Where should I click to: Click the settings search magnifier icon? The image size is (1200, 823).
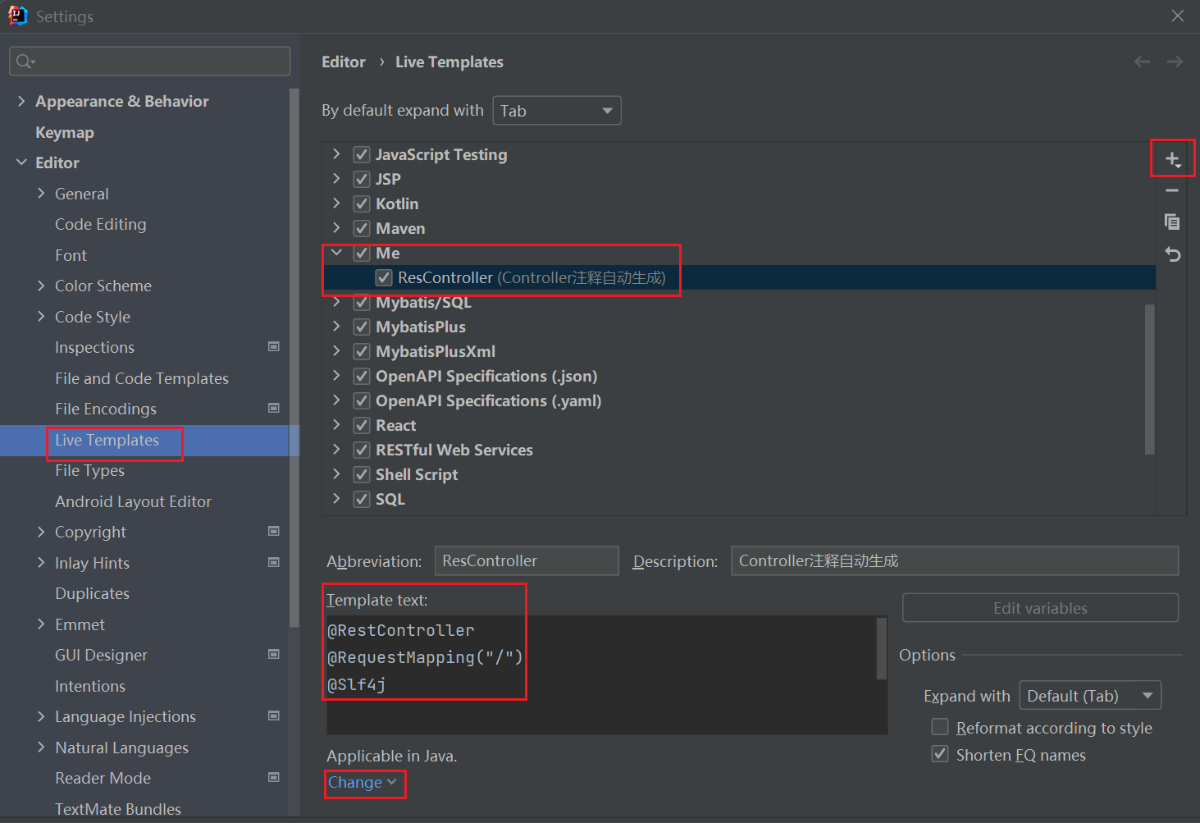click(x=25, y=62)
